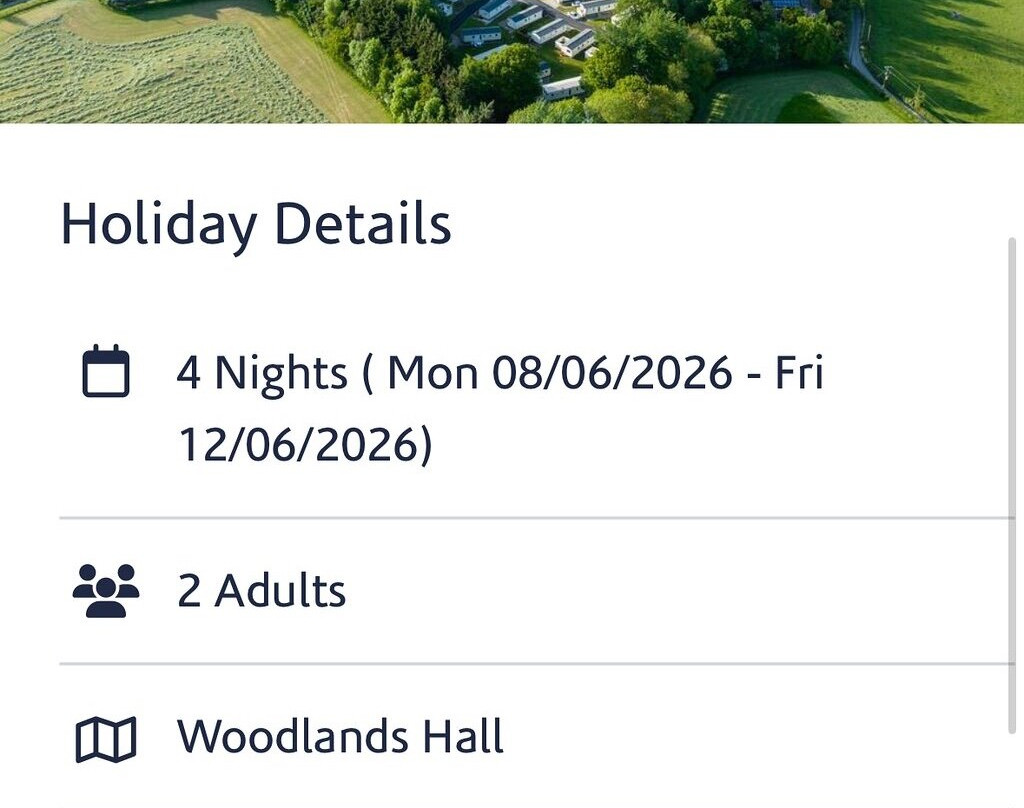Click the word Hall in the location
This screenshot has width=1024, height=808.
(463, 736)
